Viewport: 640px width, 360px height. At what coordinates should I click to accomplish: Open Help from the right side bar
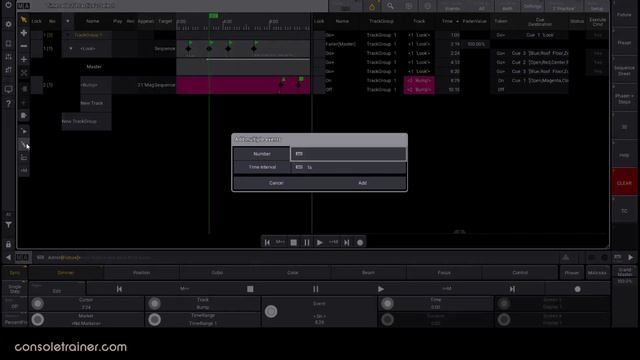[x=624, y=155]
